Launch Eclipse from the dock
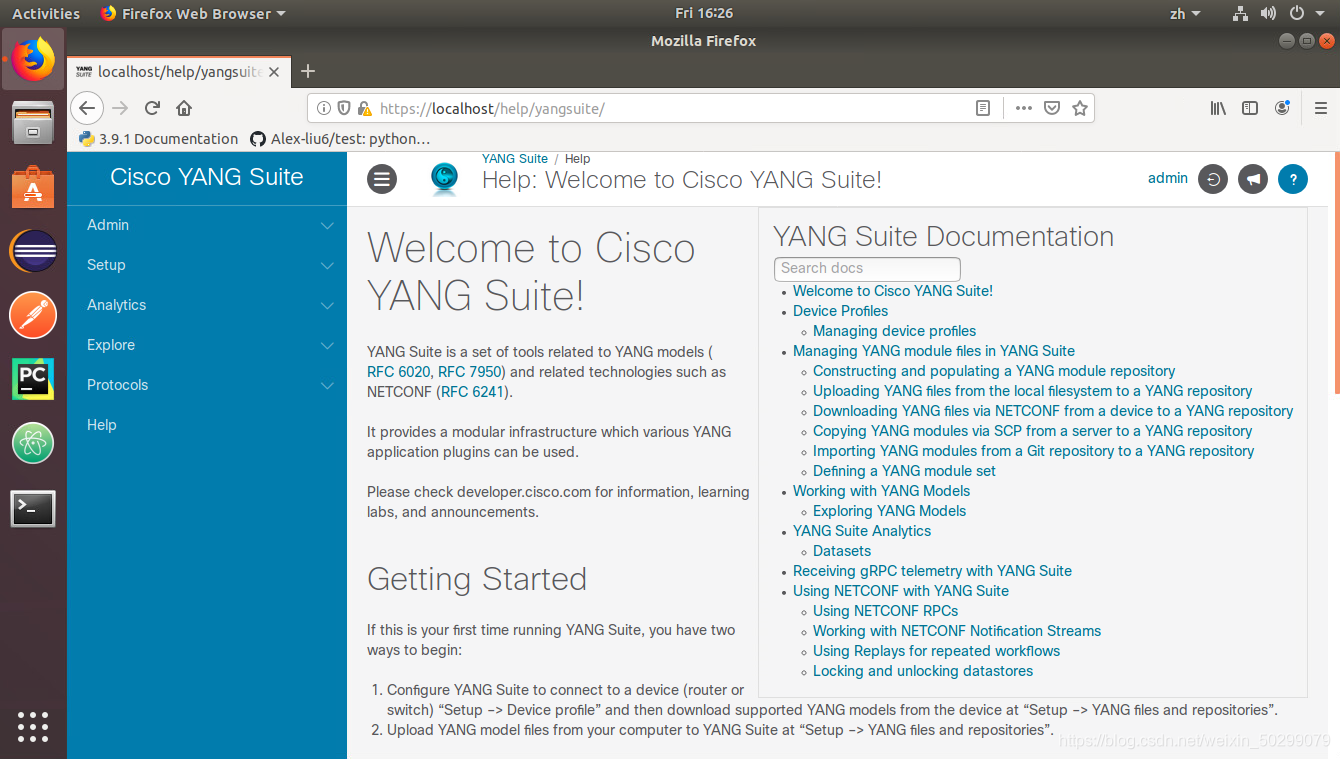The width and height of the screenshot is (1340, 759). point(33,251)
